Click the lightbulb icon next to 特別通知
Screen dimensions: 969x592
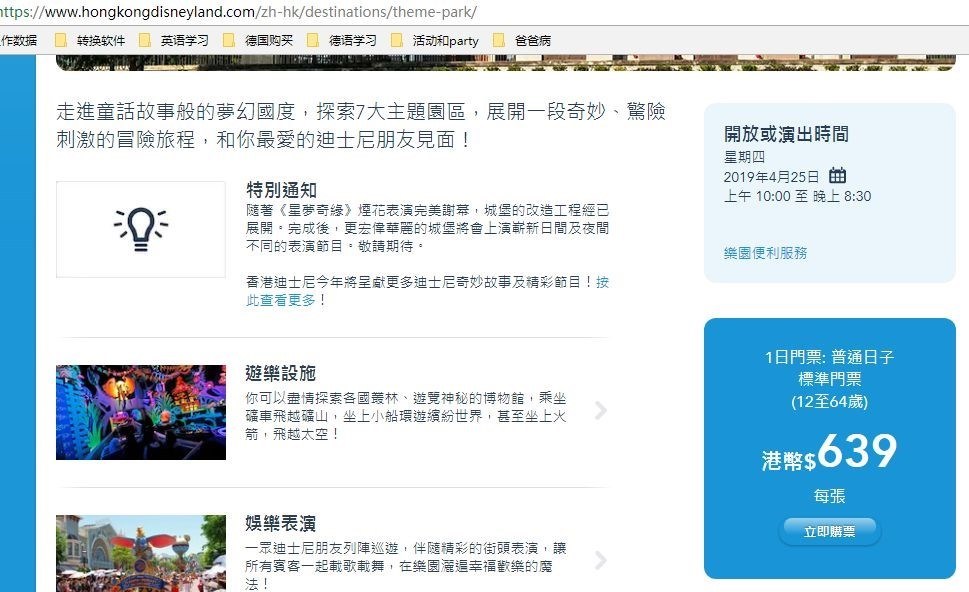point(141,228)
